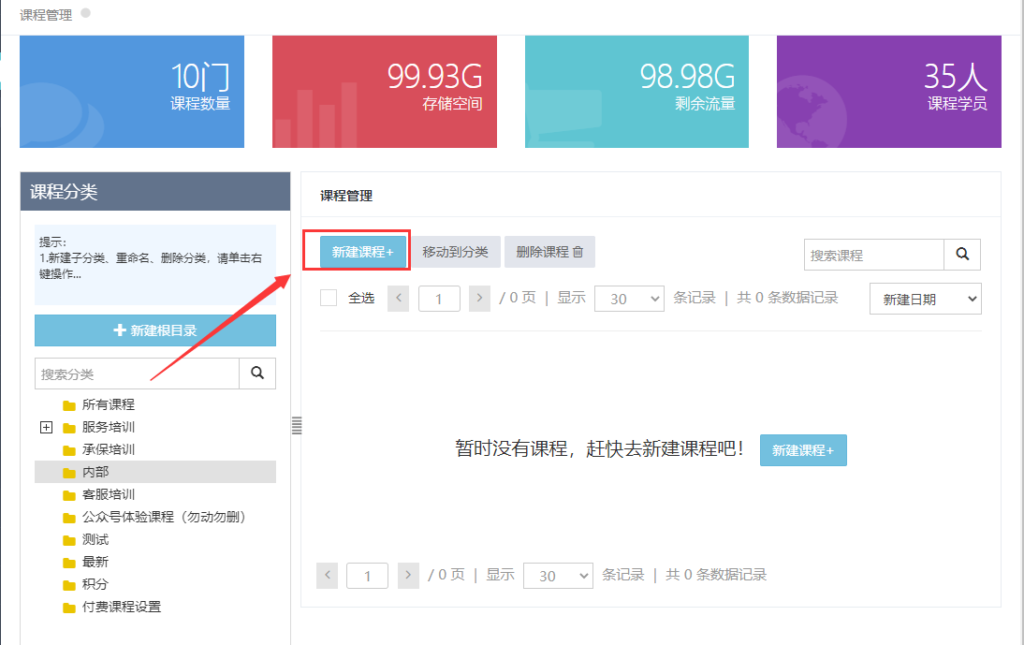Click the folder icon of 承保培训
Viewport: 1024px width, 645px height.
point(69,450)
